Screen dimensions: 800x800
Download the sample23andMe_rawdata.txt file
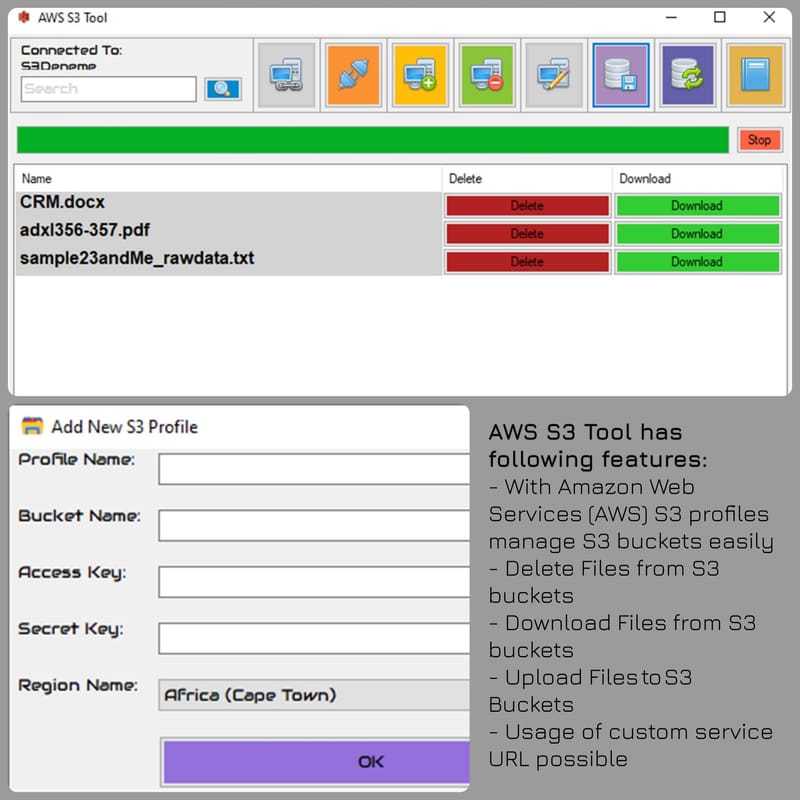(x=697, y=262)
